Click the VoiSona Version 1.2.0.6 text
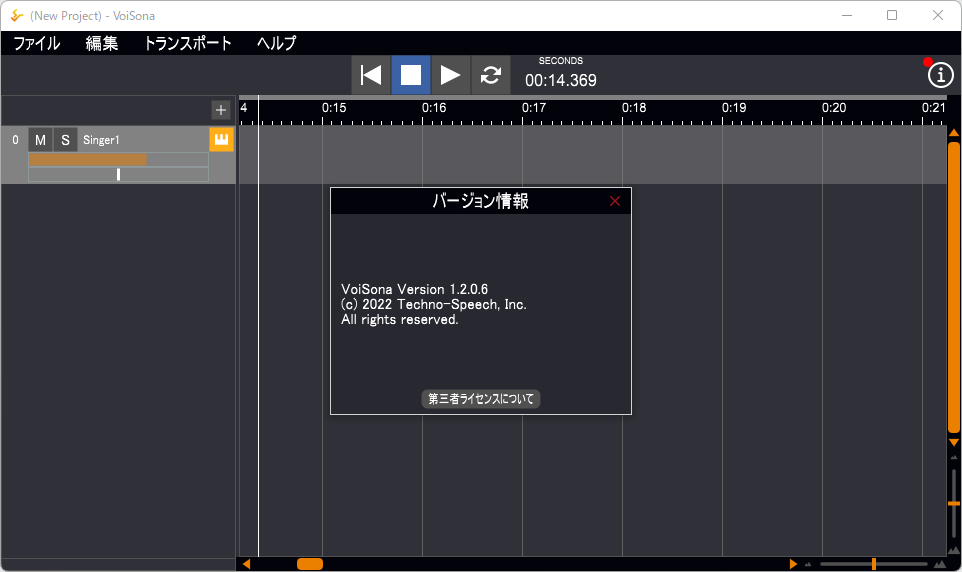 point(415,289)
